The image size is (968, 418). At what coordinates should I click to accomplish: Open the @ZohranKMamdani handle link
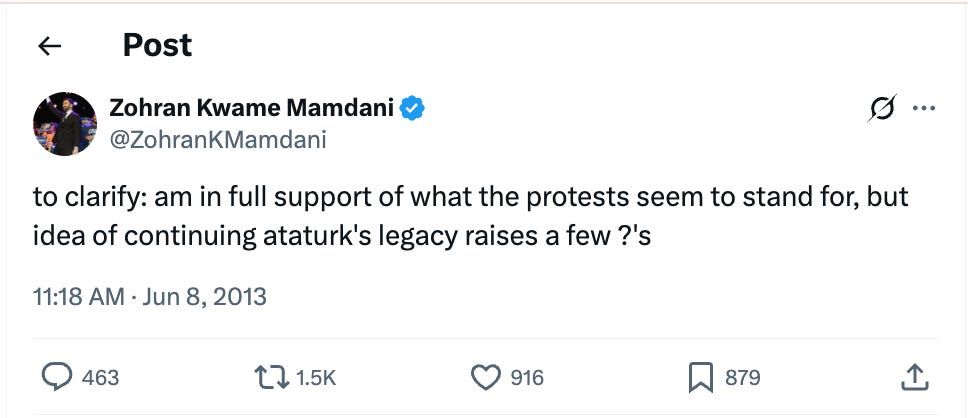(216, 140)
